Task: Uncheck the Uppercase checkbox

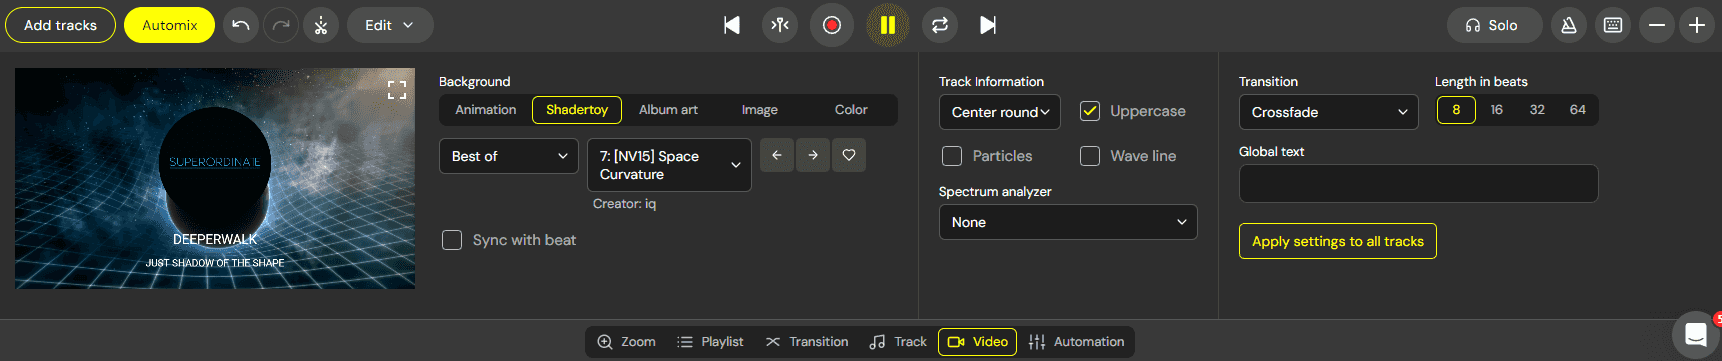Action: [x=1090, y=111]
